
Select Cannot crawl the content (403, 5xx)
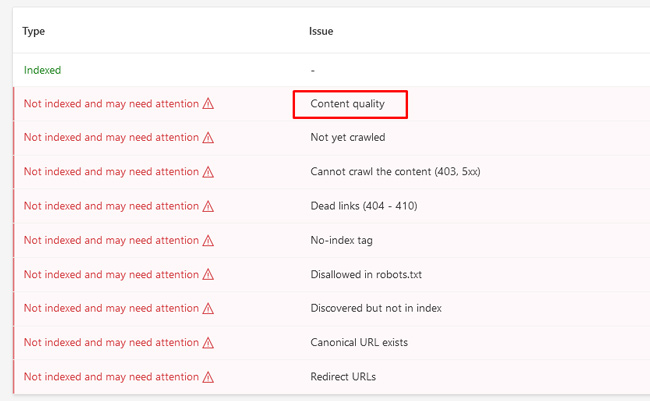click(396, 172)
